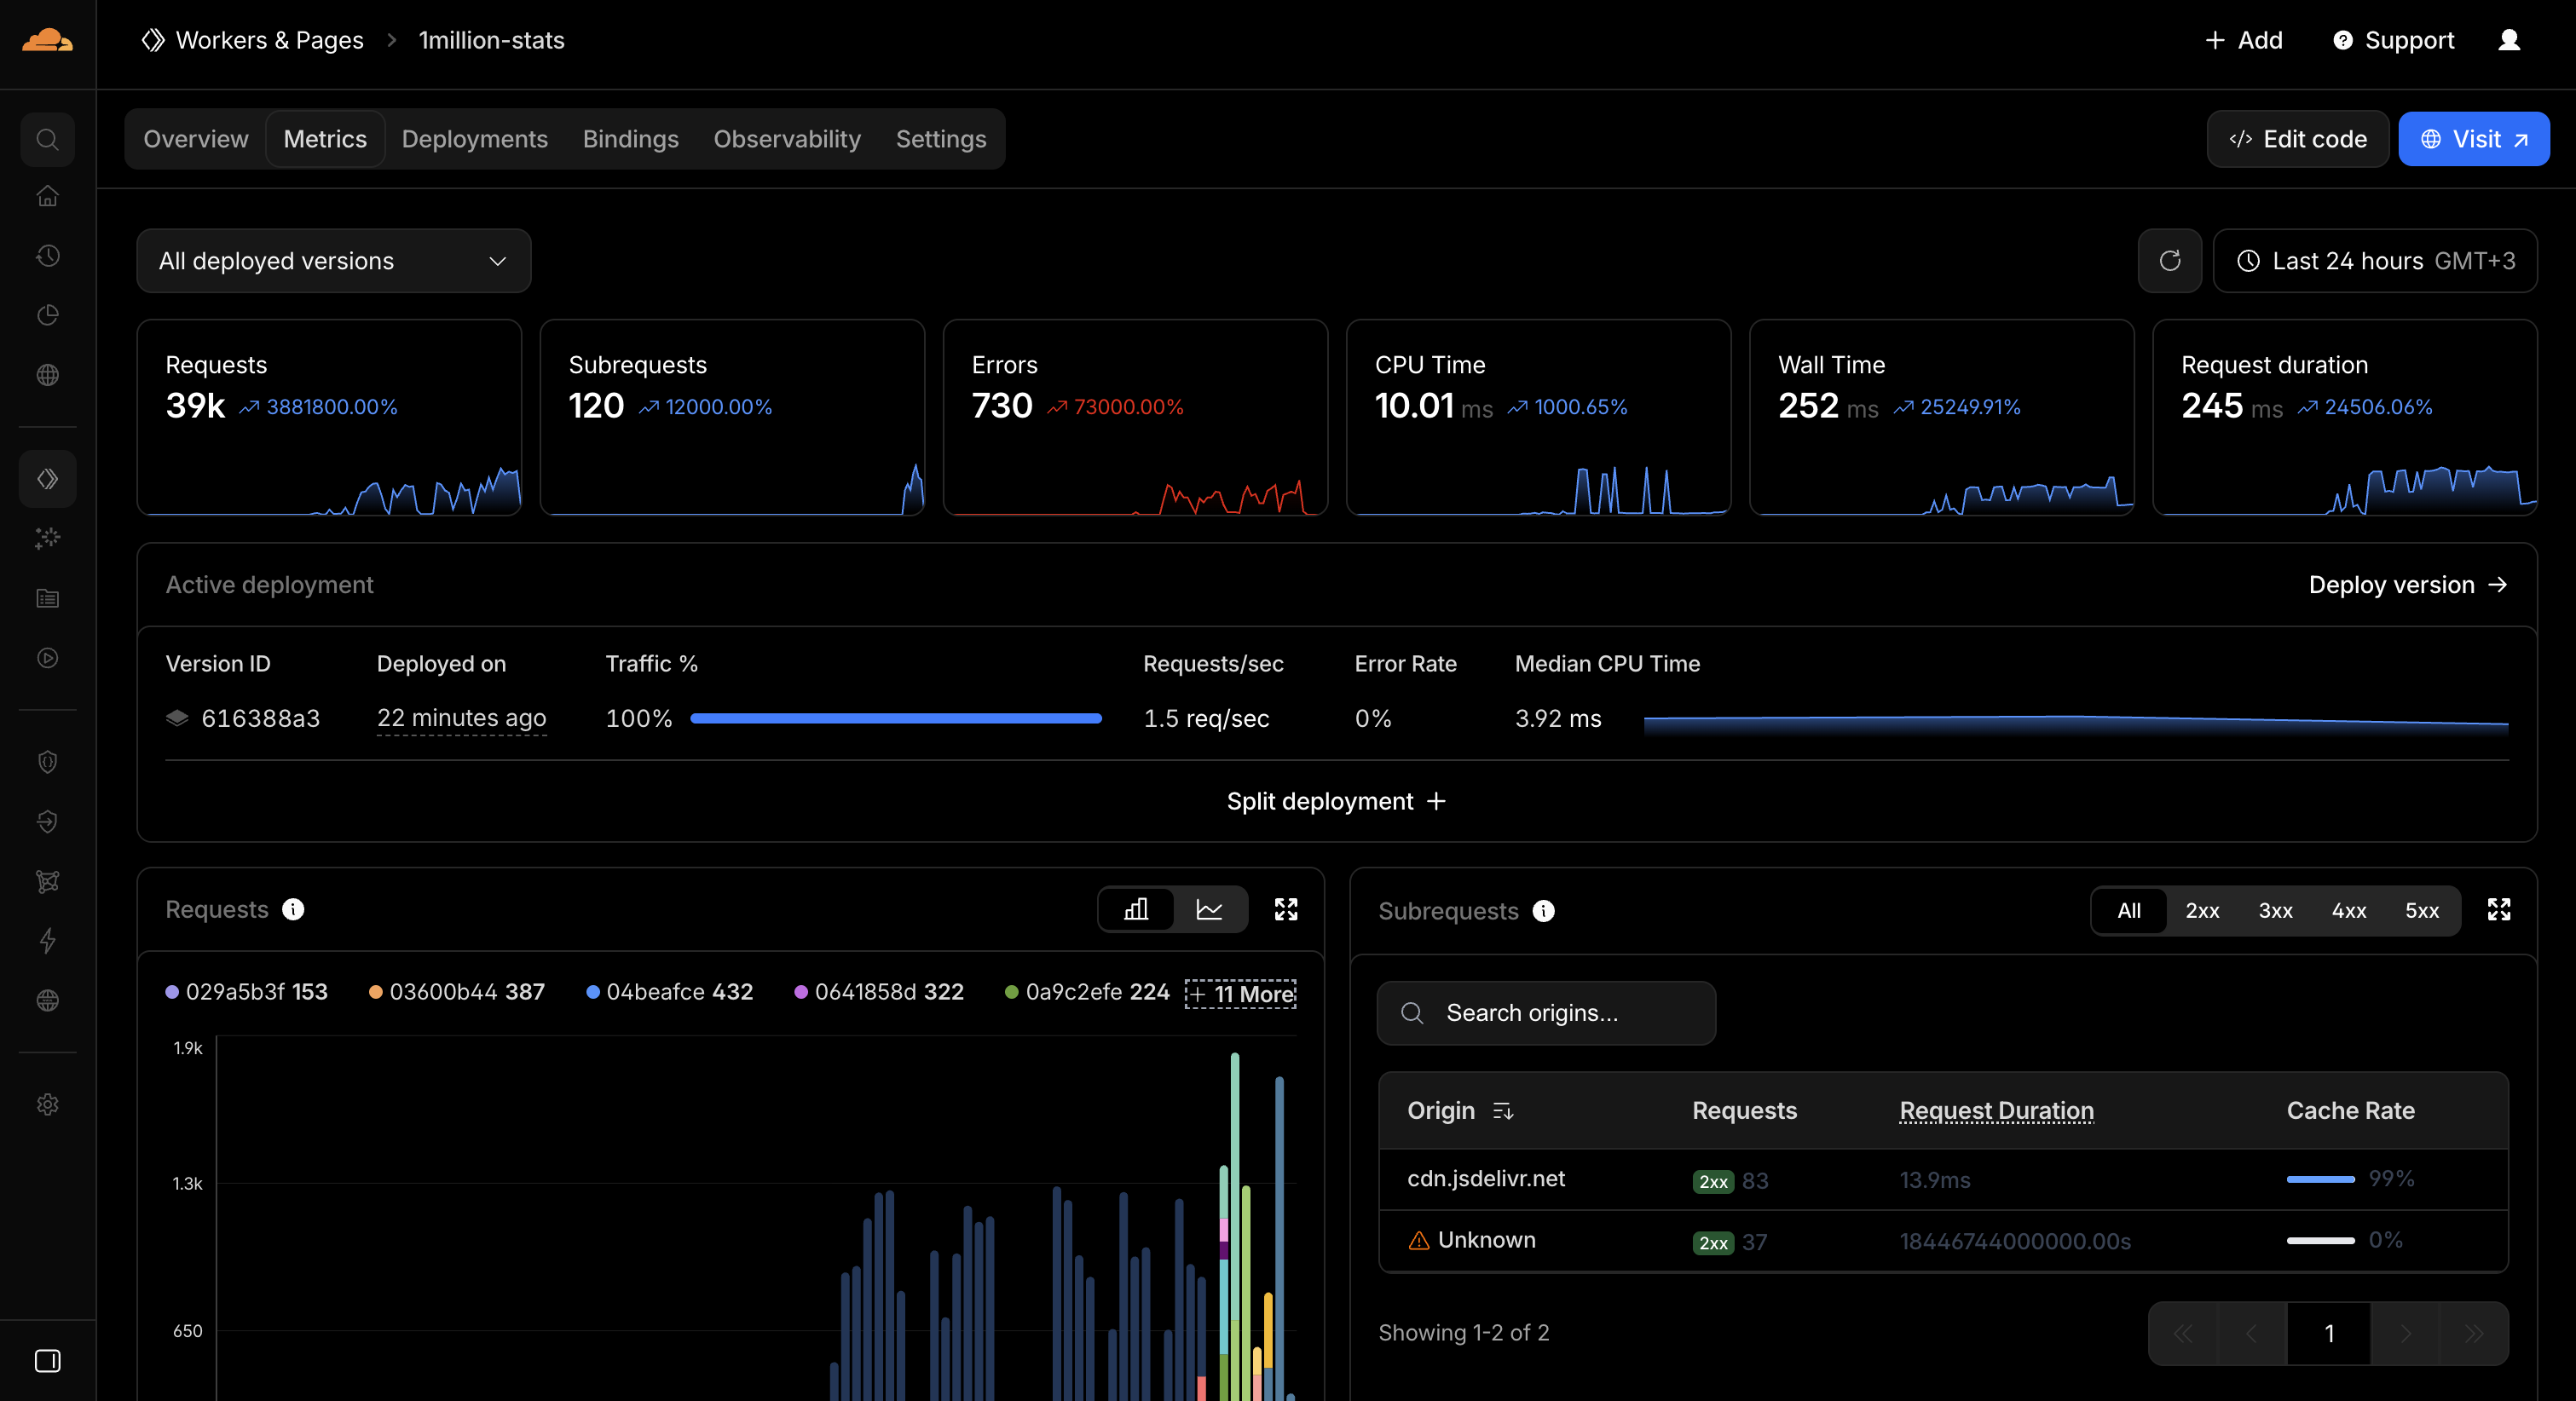
Task: Open the sidebar search icon
Action: click(47, 139)
